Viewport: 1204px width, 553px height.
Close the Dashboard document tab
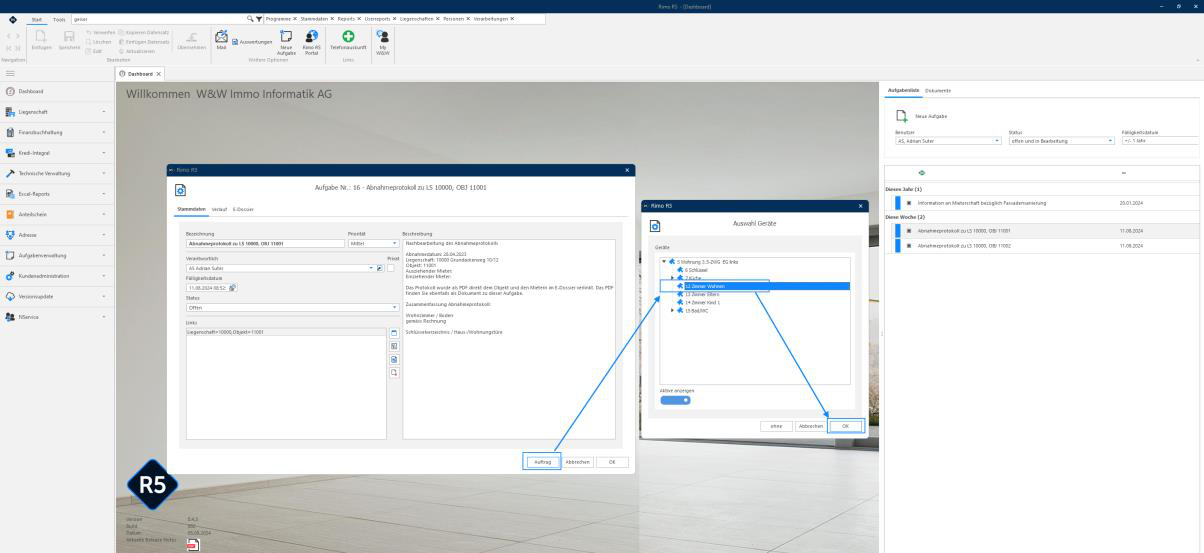tap(158, 73)
